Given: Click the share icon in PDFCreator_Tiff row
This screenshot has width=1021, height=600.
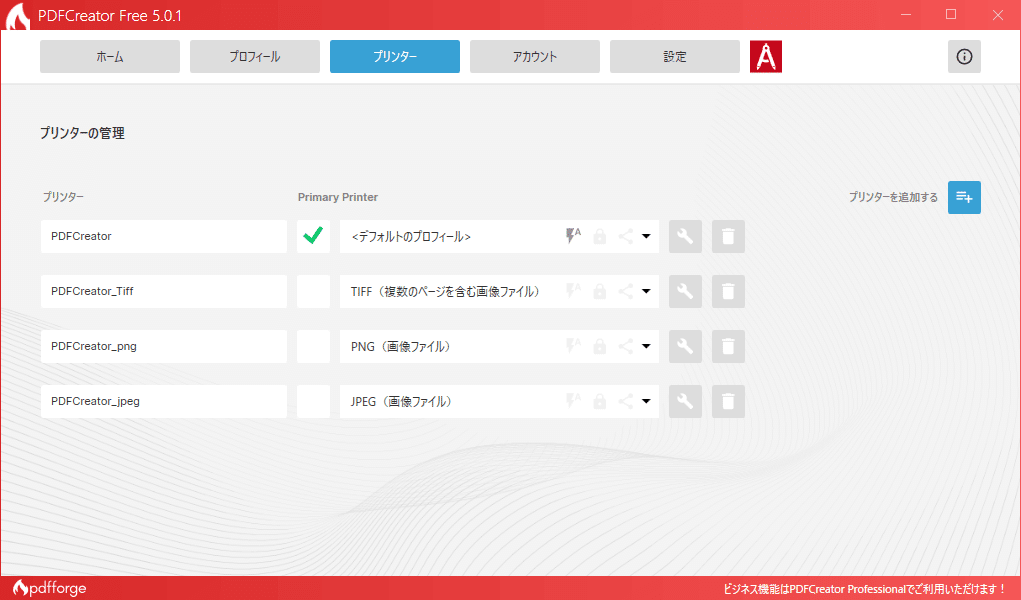Looking at the screenshot, I should [x=625, y=291].
